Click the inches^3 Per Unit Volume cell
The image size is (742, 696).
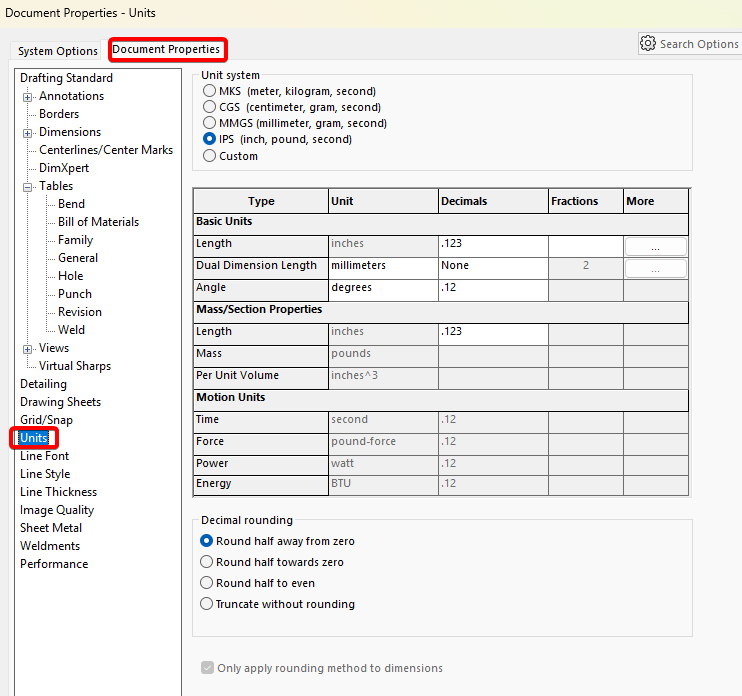(383, 378)
